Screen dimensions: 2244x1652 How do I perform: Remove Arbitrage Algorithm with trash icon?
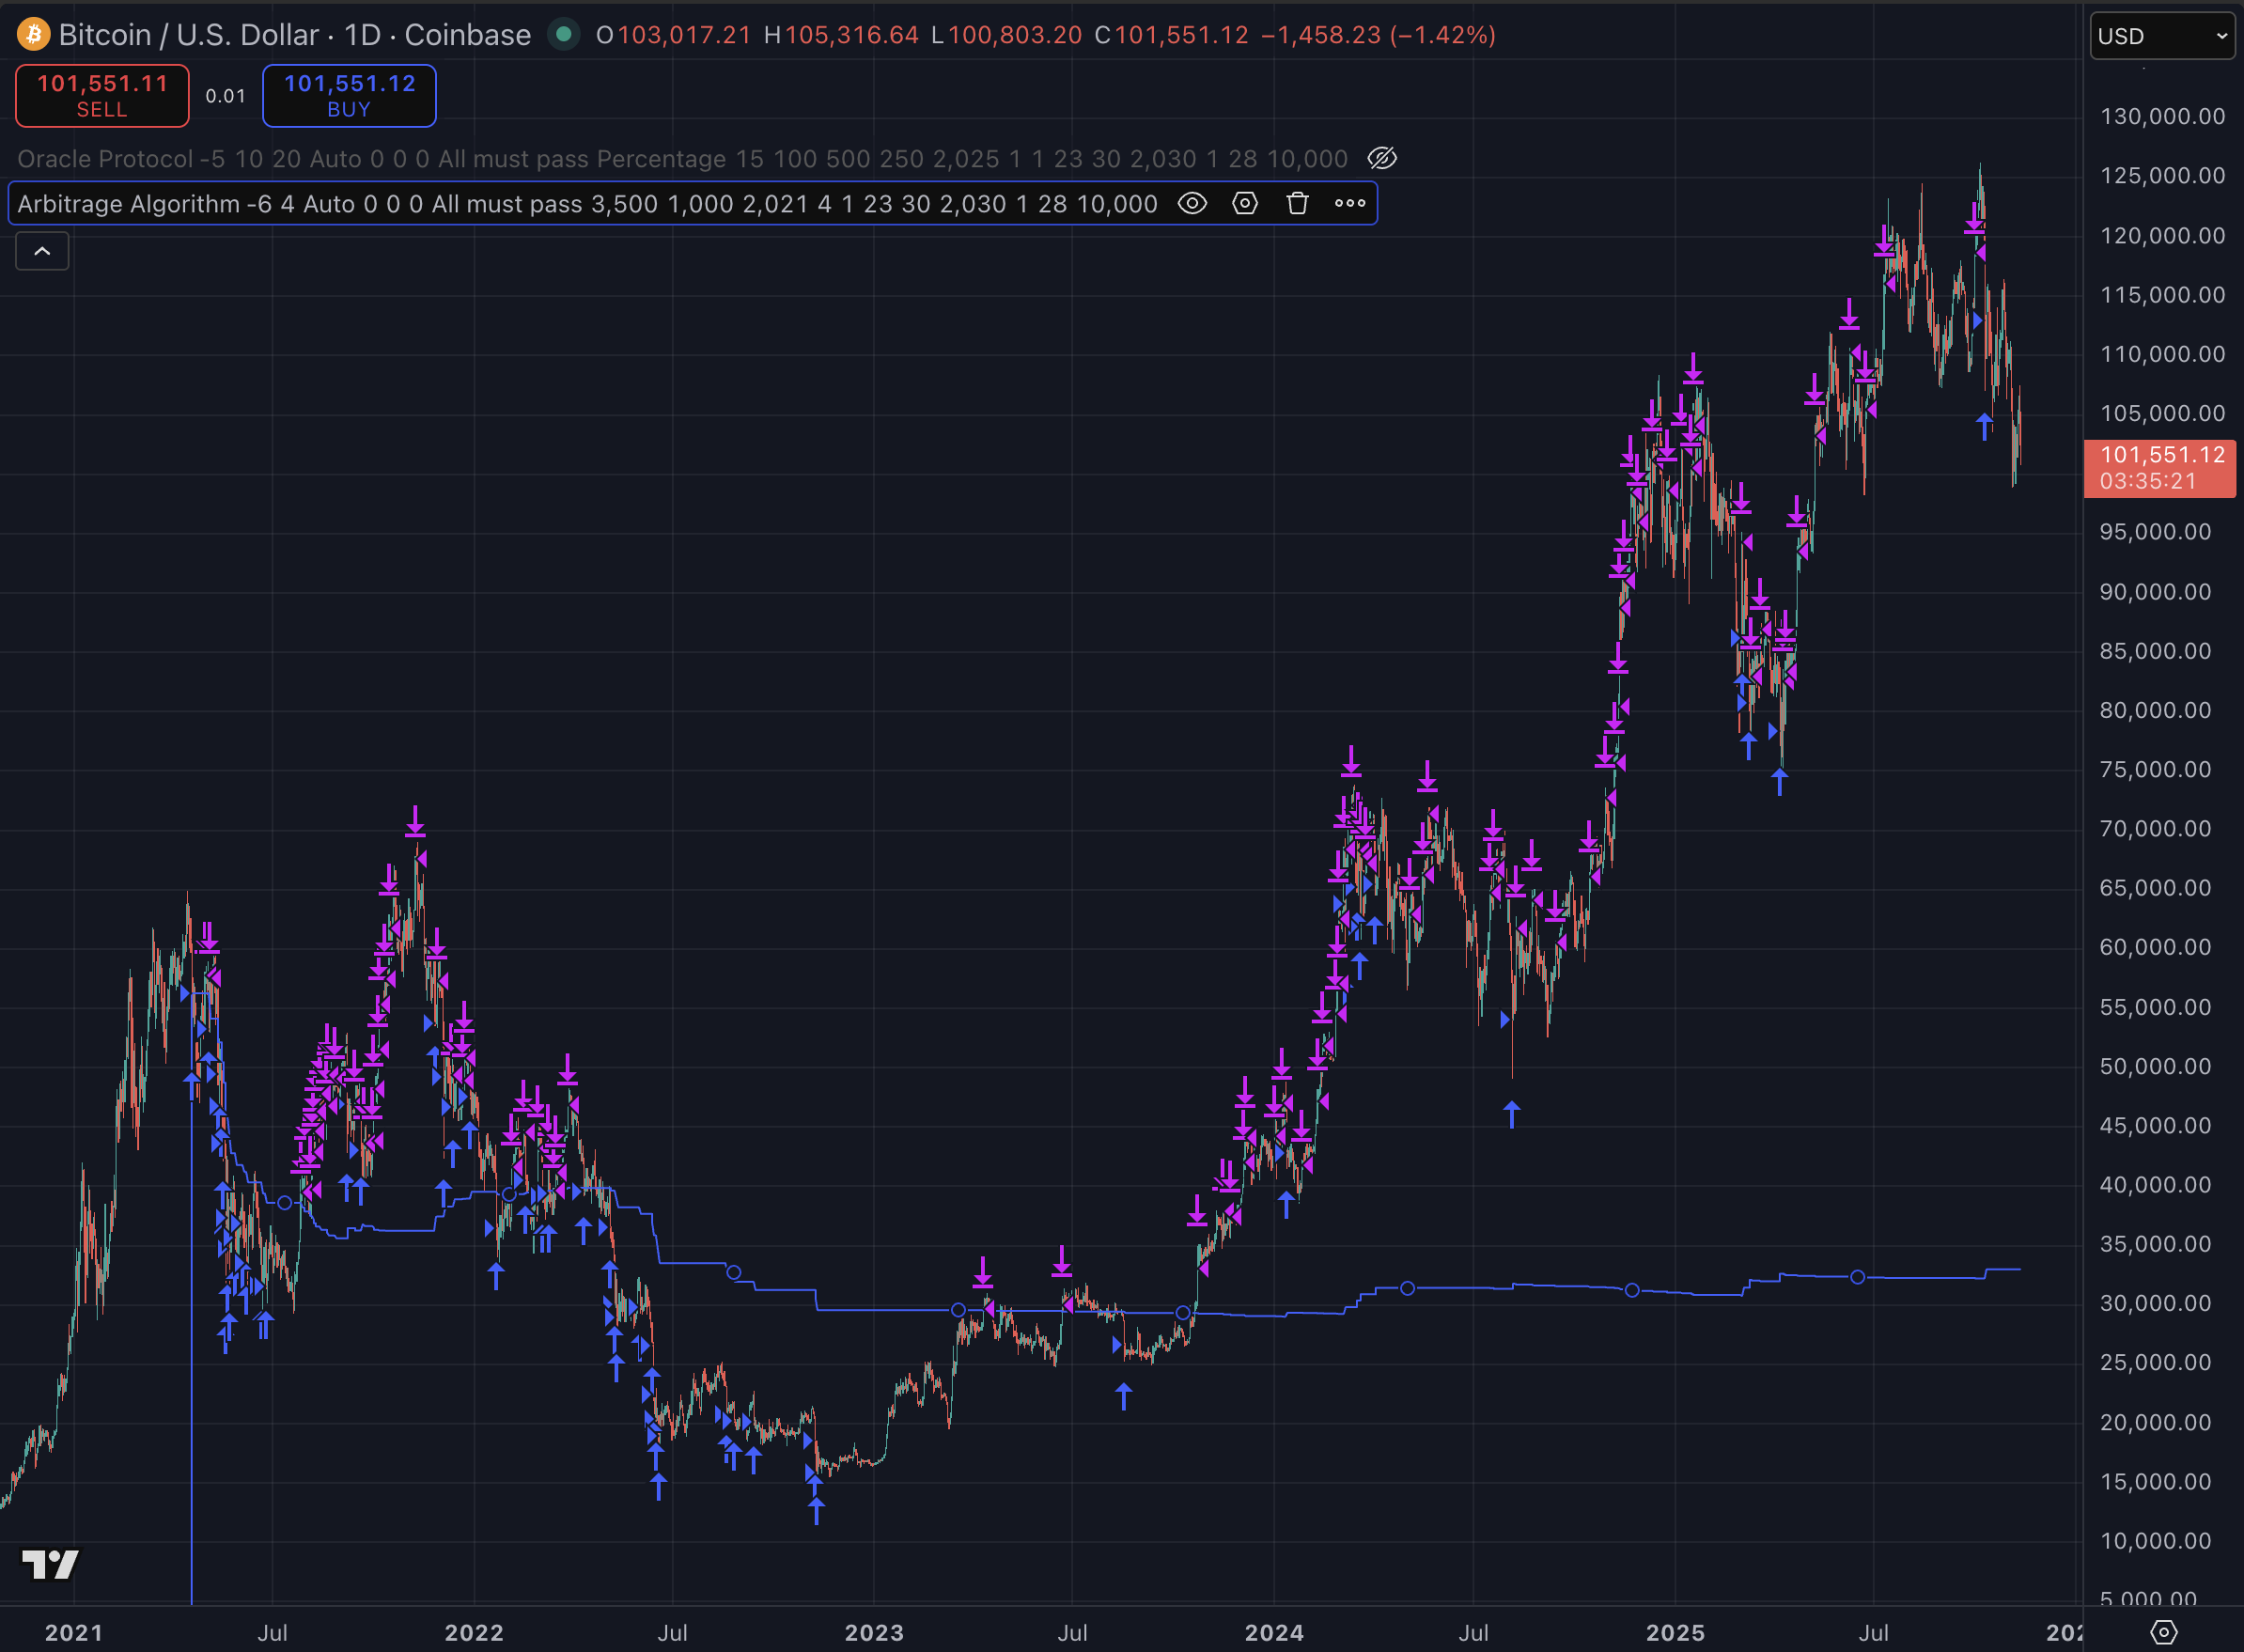(x=1298, y=204)
